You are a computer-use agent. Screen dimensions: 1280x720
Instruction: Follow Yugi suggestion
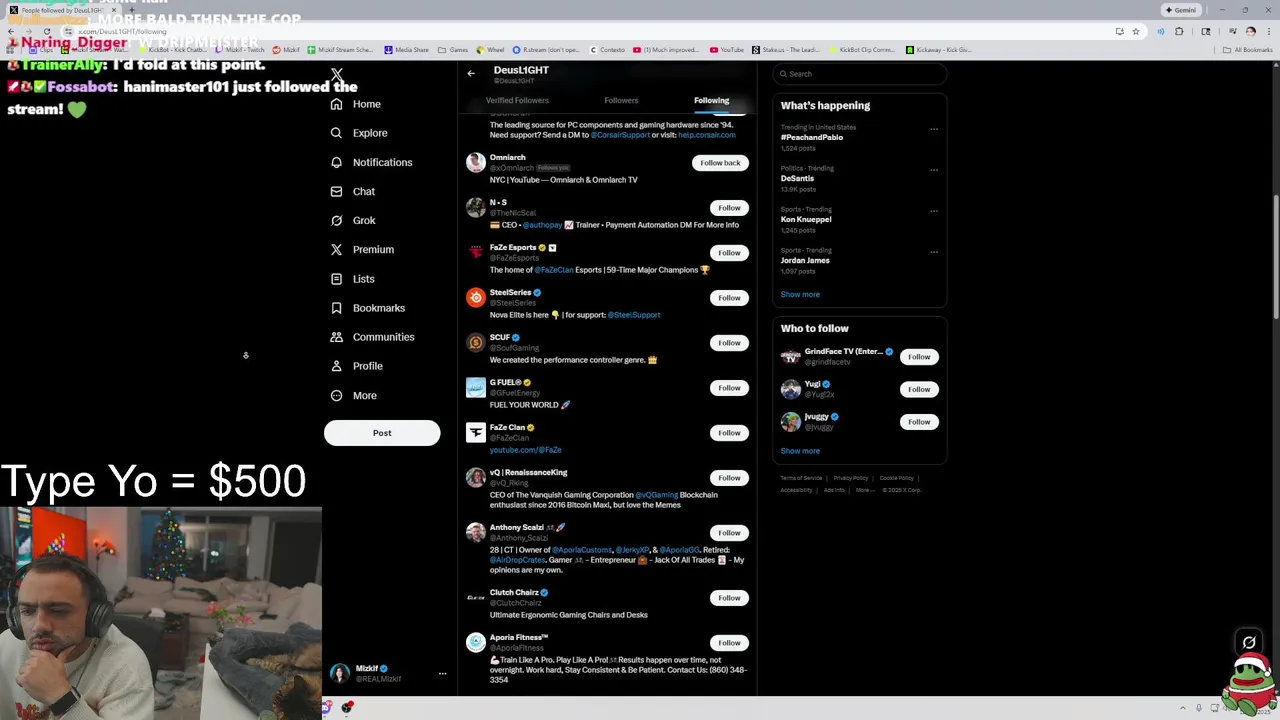click(x=919, y=389)
